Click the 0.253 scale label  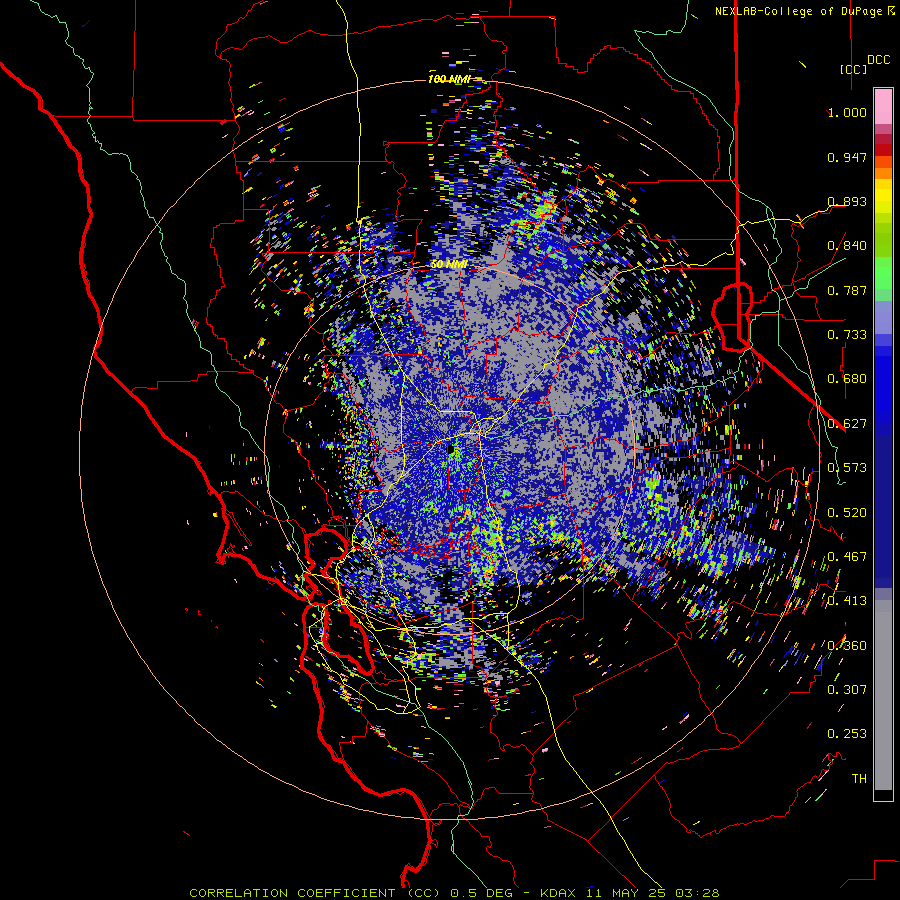point(847,734)
